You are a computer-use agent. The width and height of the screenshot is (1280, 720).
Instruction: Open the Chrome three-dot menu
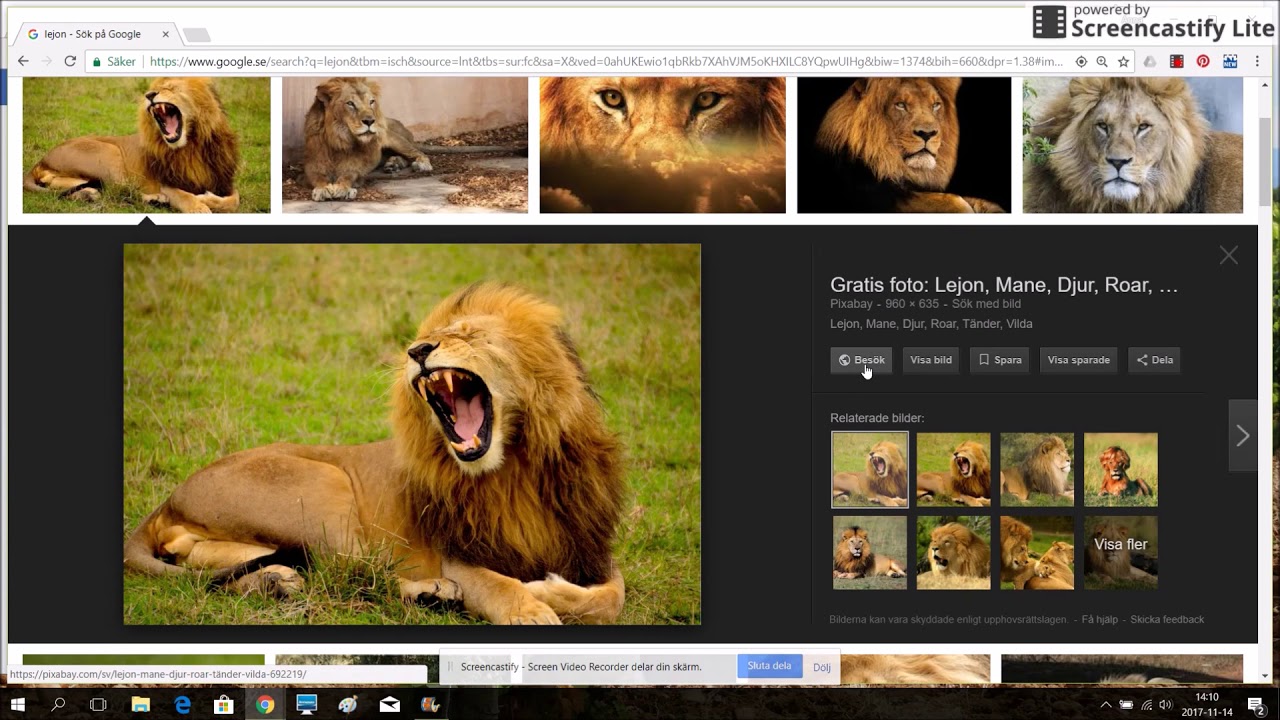pos(1257,61)
